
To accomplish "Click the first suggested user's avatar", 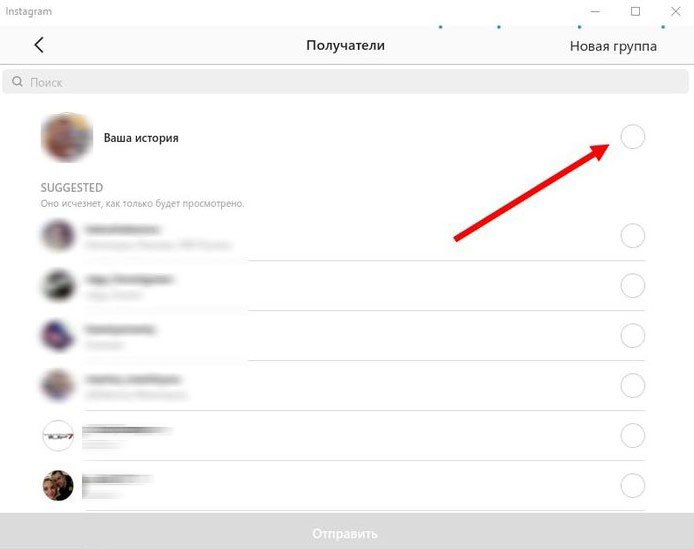I will coord(58,236).
